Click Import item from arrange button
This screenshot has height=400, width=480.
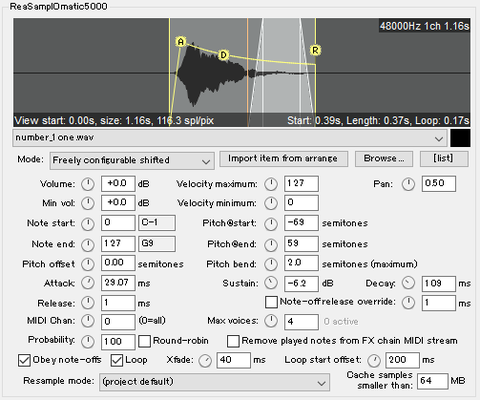[284, 159]
